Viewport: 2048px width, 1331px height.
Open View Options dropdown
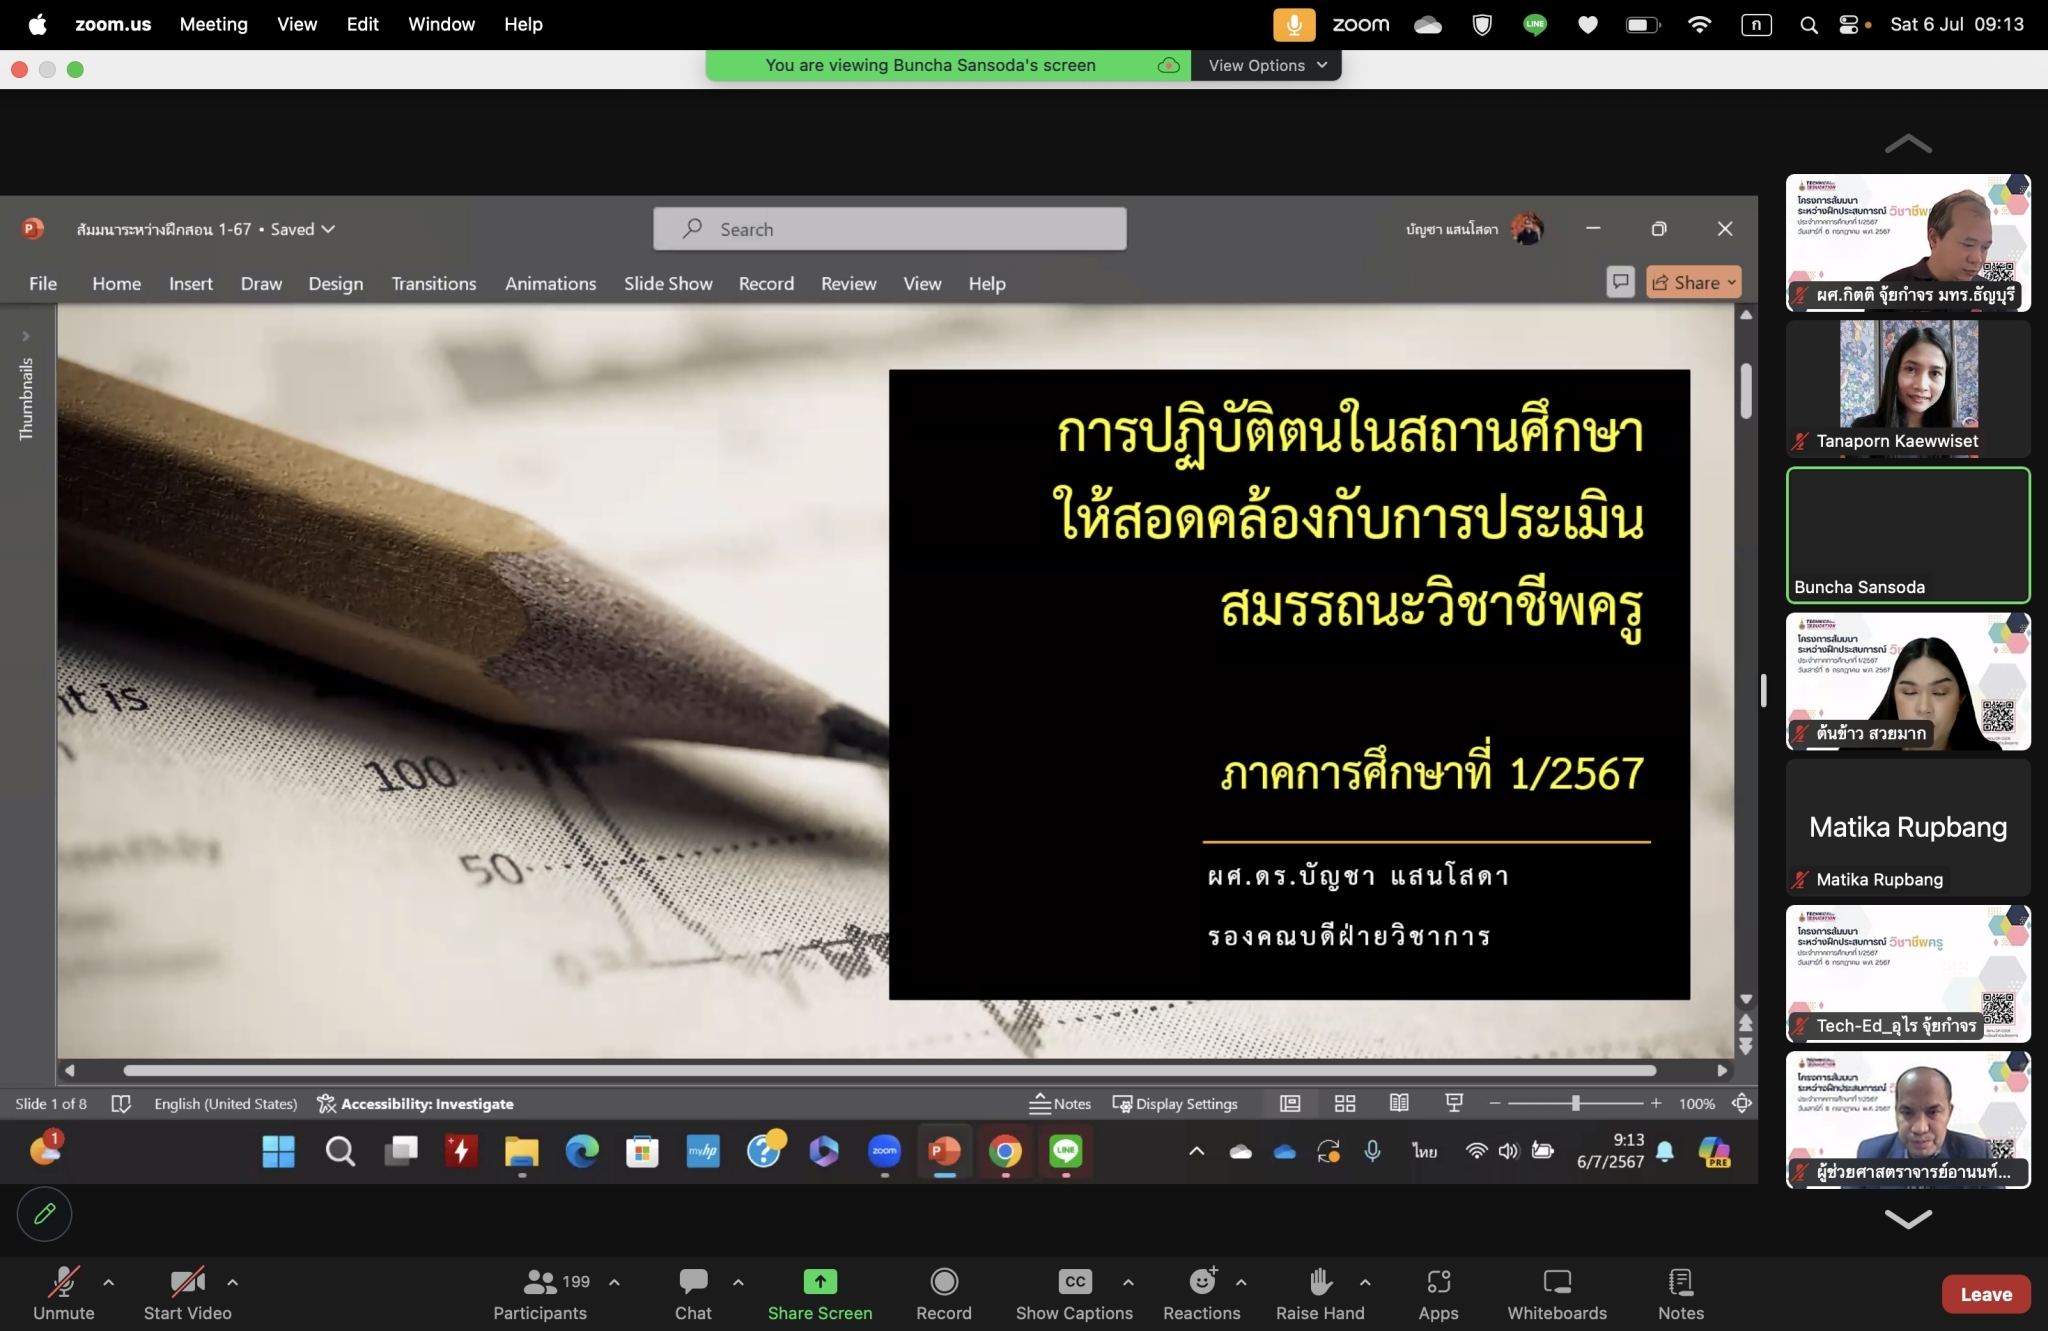[1266, 65]
